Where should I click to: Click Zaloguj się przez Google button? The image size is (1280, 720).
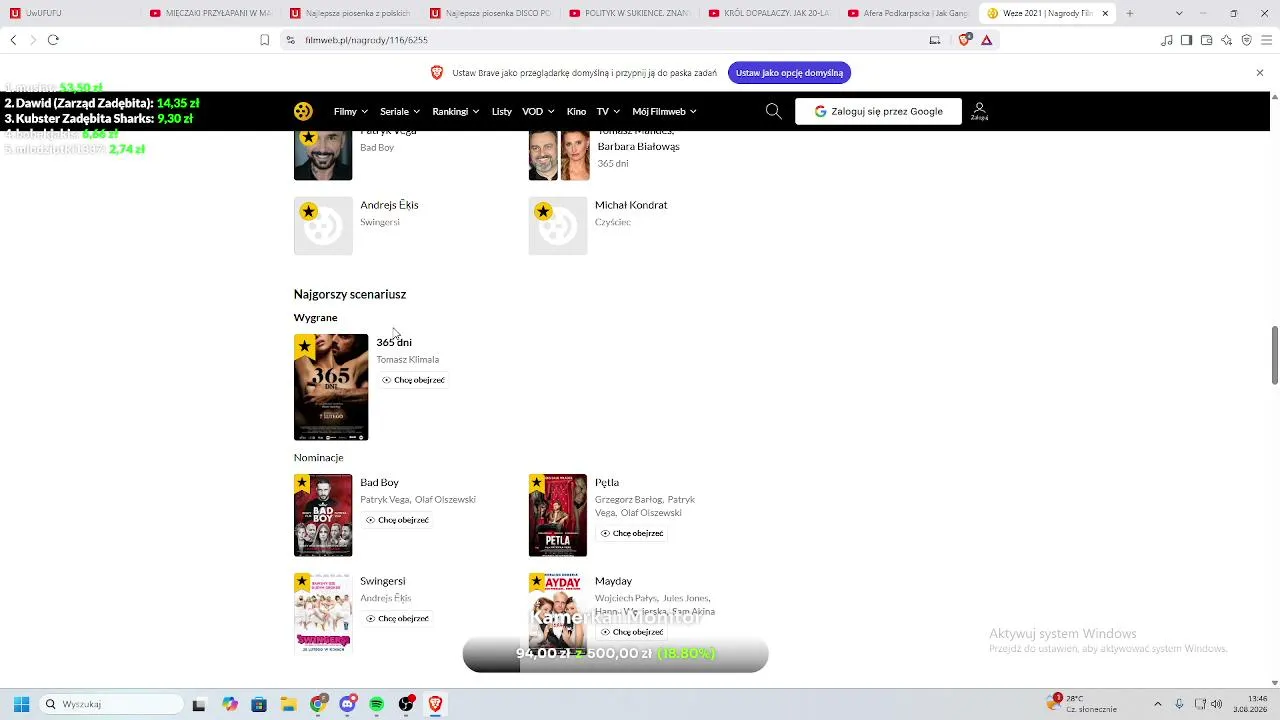tap(878, 111)
